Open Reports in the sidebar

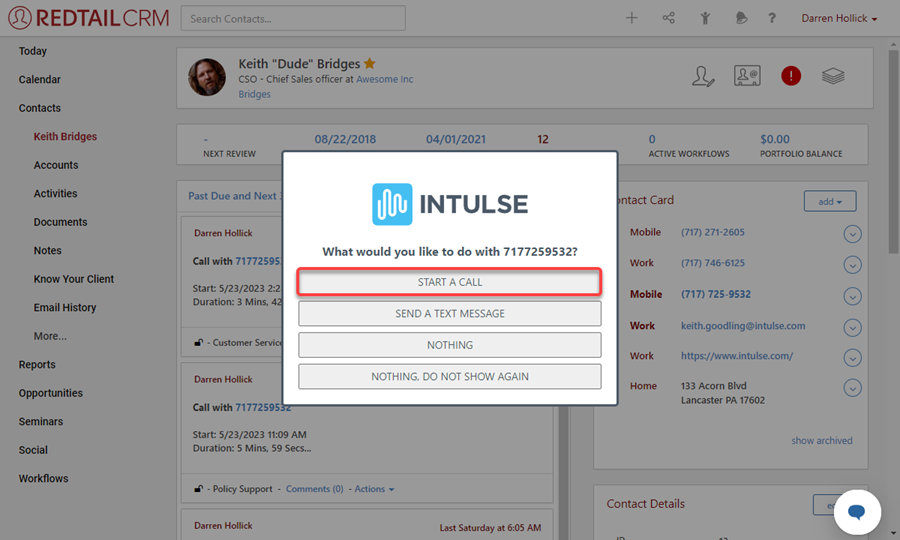(37, 365)
